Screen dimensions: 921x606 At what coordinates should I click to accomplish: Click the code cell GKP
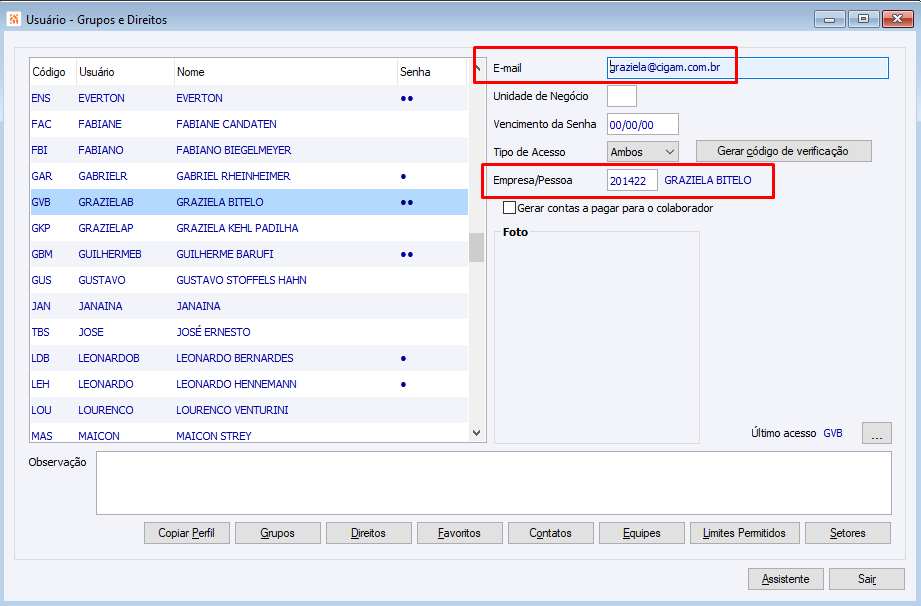click(x=41, y=228)
